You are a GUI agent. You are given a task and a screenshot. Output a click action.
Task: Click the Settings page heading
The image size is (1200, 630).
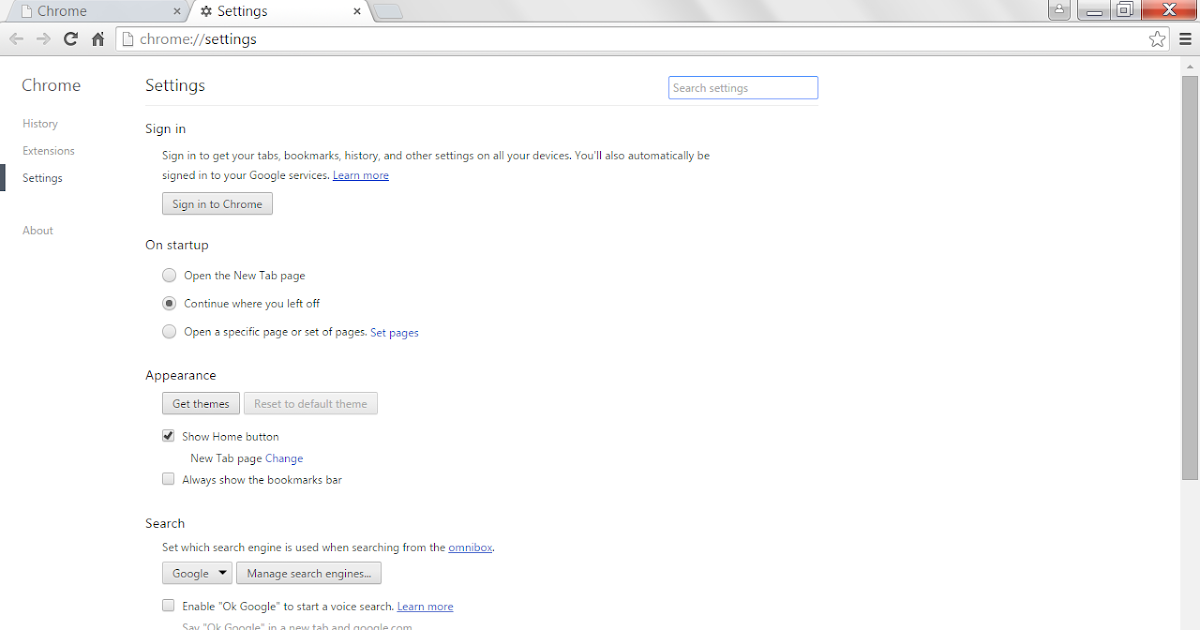[x=175, y=85]
